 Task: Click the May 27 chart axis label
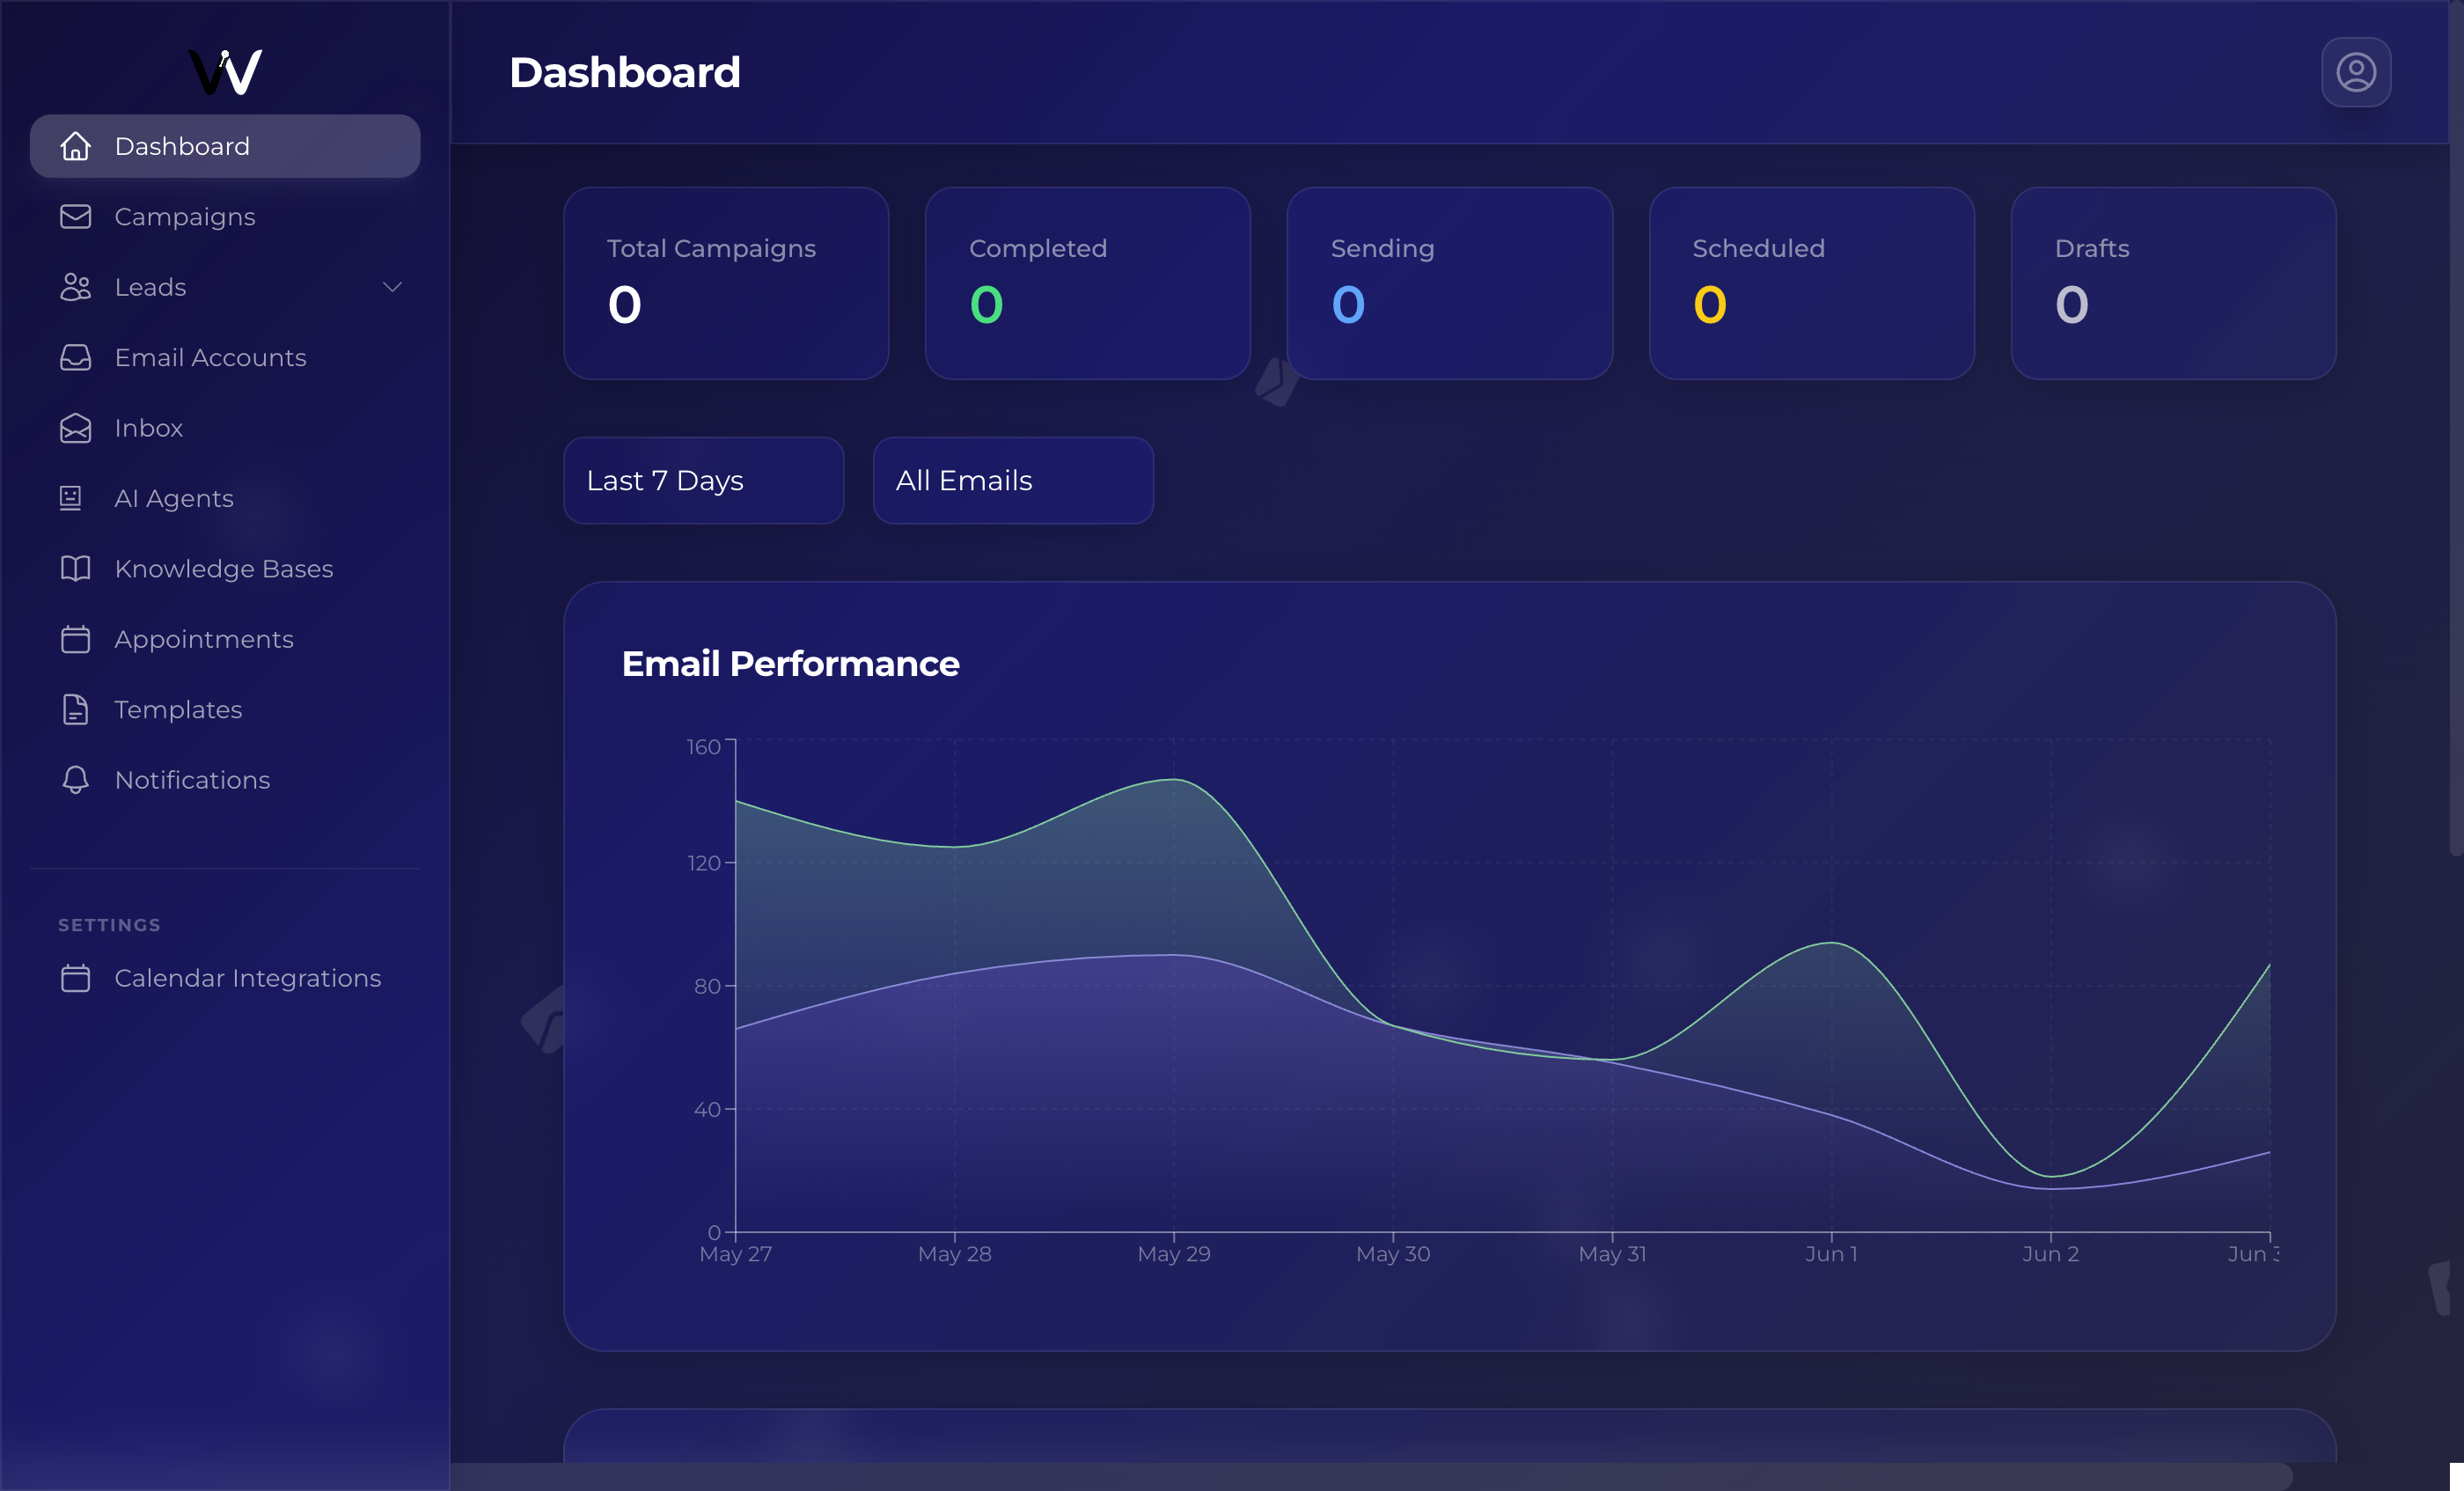coord(736,1254)
